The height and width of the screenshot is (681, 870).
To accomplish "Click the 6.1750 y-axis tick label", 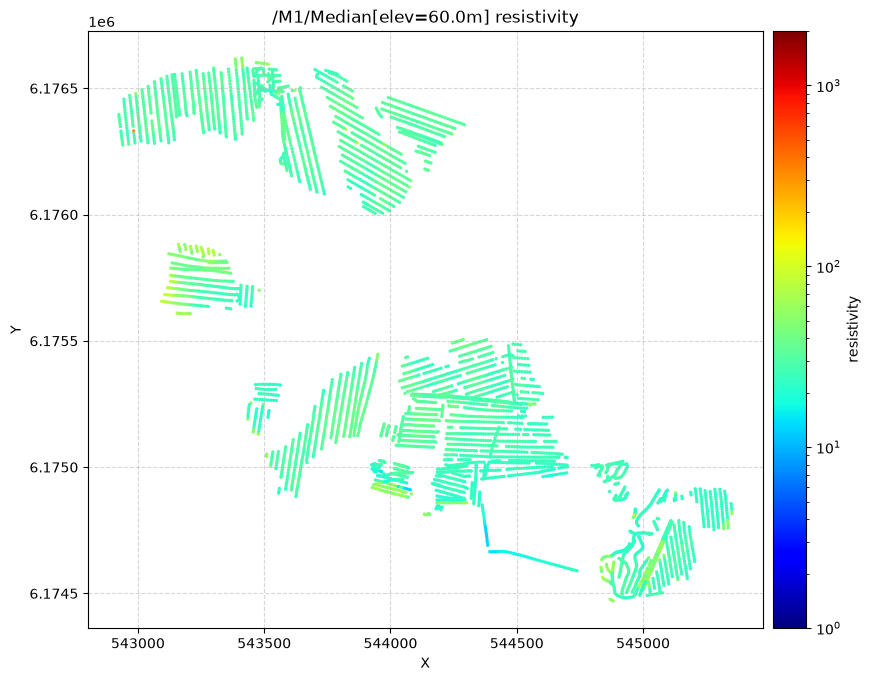I will pyautogui.click(x=54, y=468).
